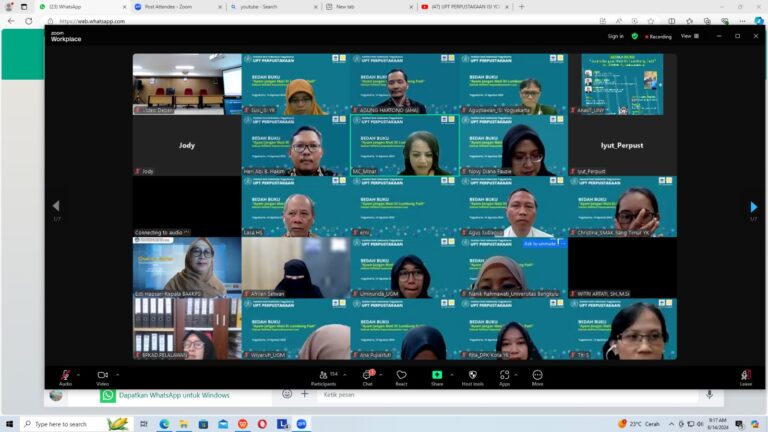Switch to the youtube - Search tab
The height and width of the screenshot is (432, 768).
270,6
